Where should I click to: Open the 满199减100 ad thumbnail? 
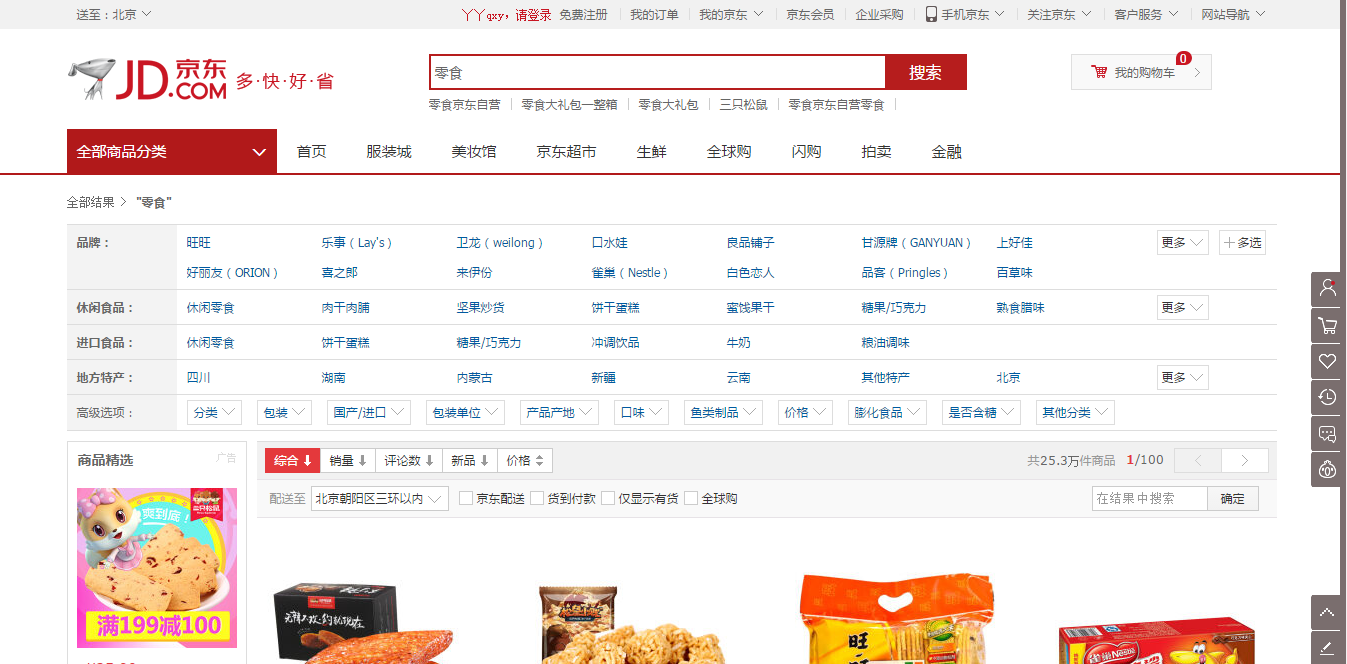pyautogui.click(x=157, y=568)
